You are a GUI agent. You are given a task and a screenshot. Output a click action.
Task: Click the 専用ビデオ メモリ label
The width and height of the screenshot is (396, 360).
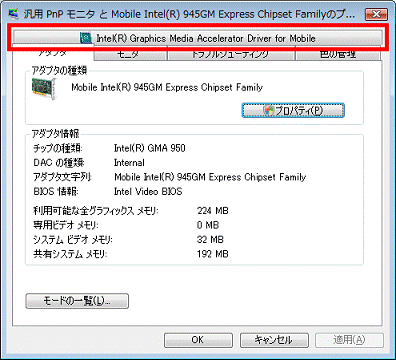pyautogui.click(x=66, y=225)
